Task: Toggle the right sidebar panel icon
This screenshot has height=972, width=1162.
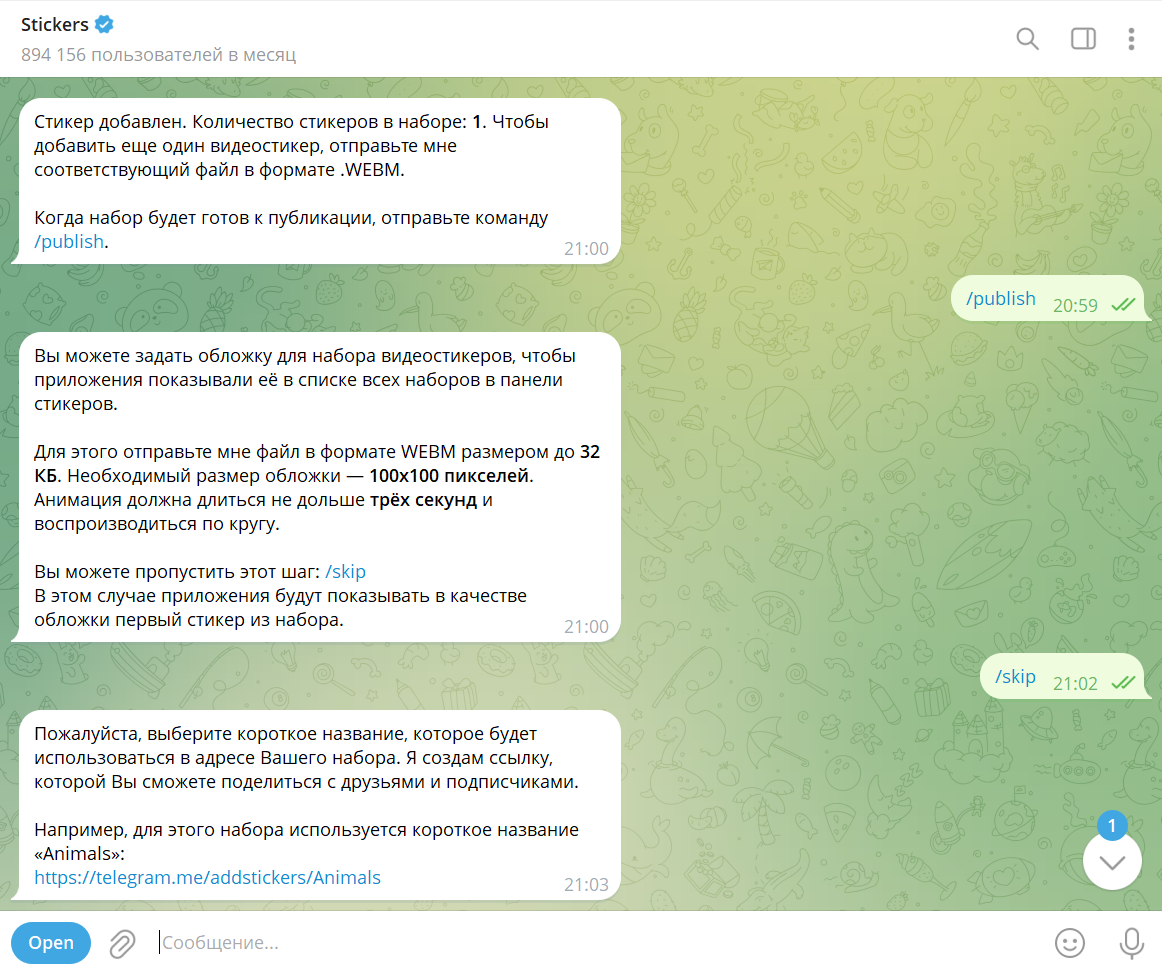Action: (1083, 39)
